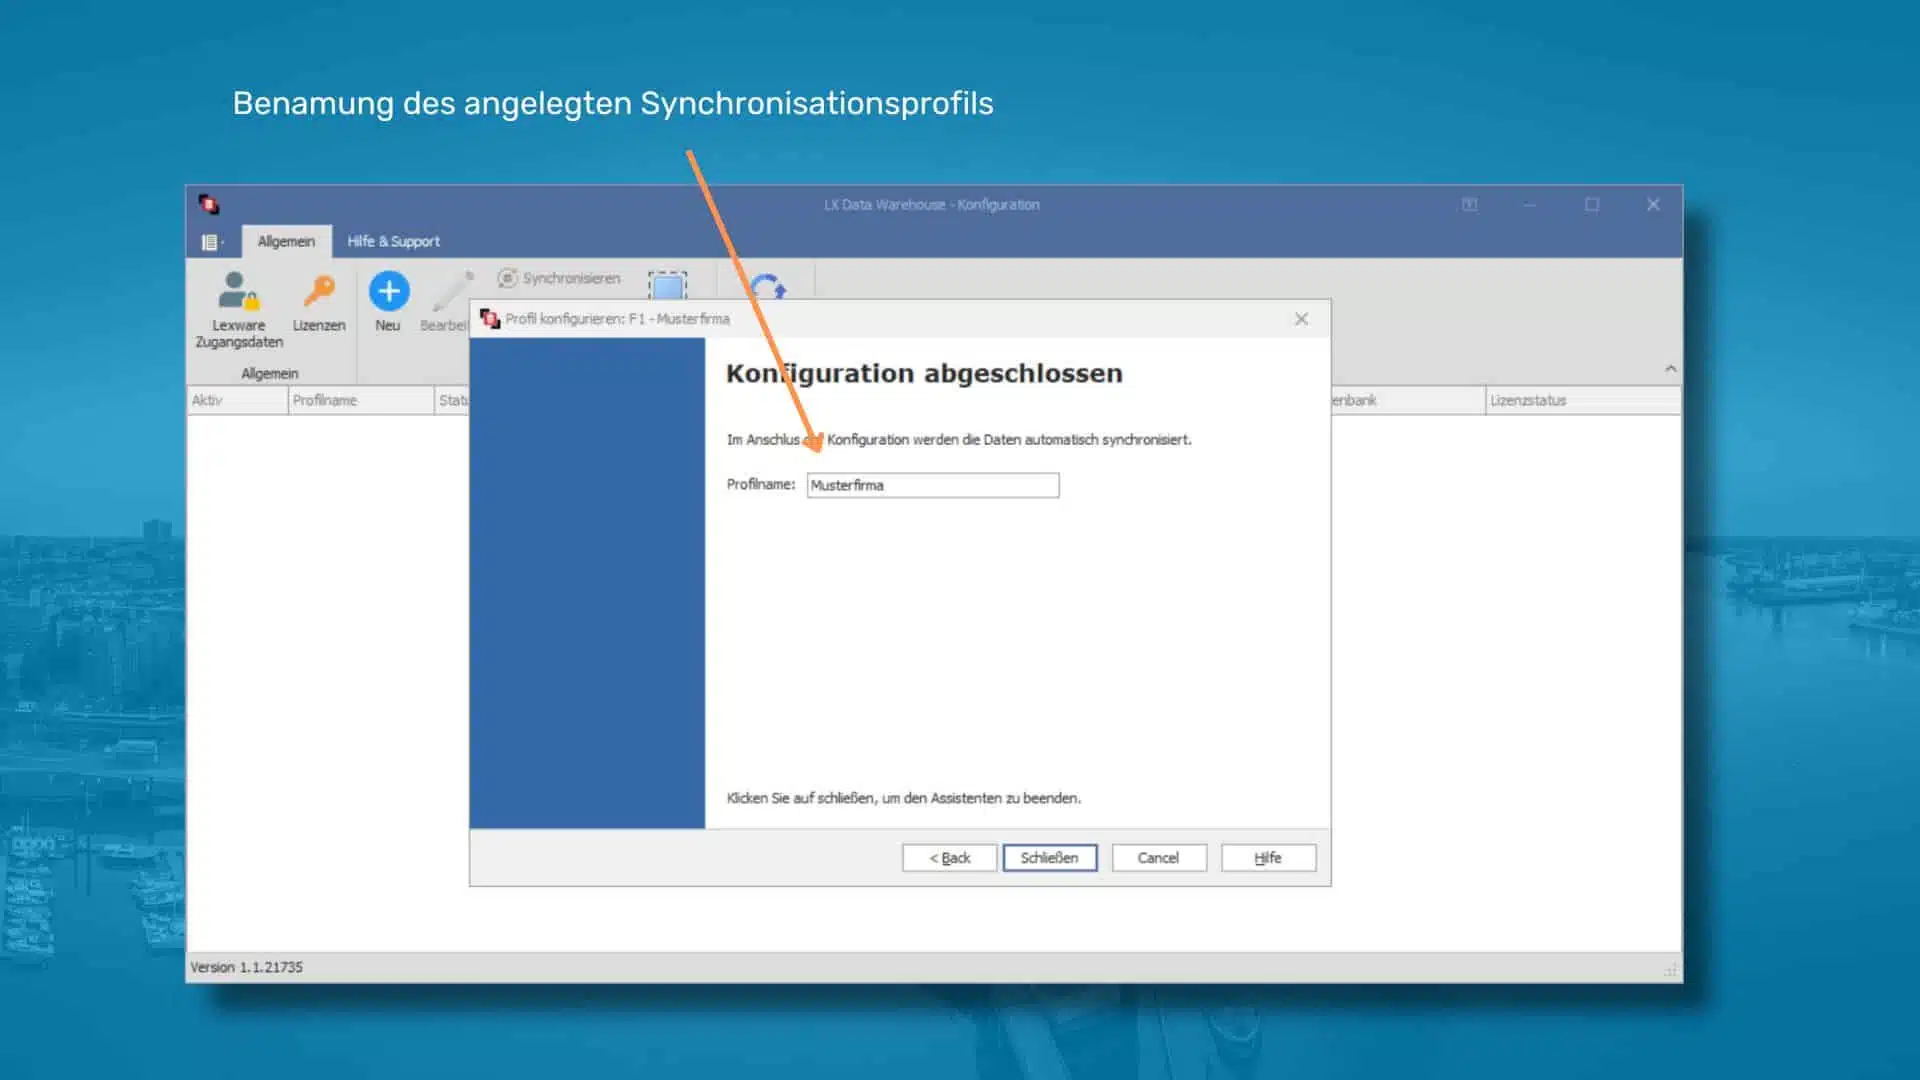Image resolution: width=1920 pixels, height=1080 pixels.
Task: Open the ribbon application menu button
Action: [212, 242]
